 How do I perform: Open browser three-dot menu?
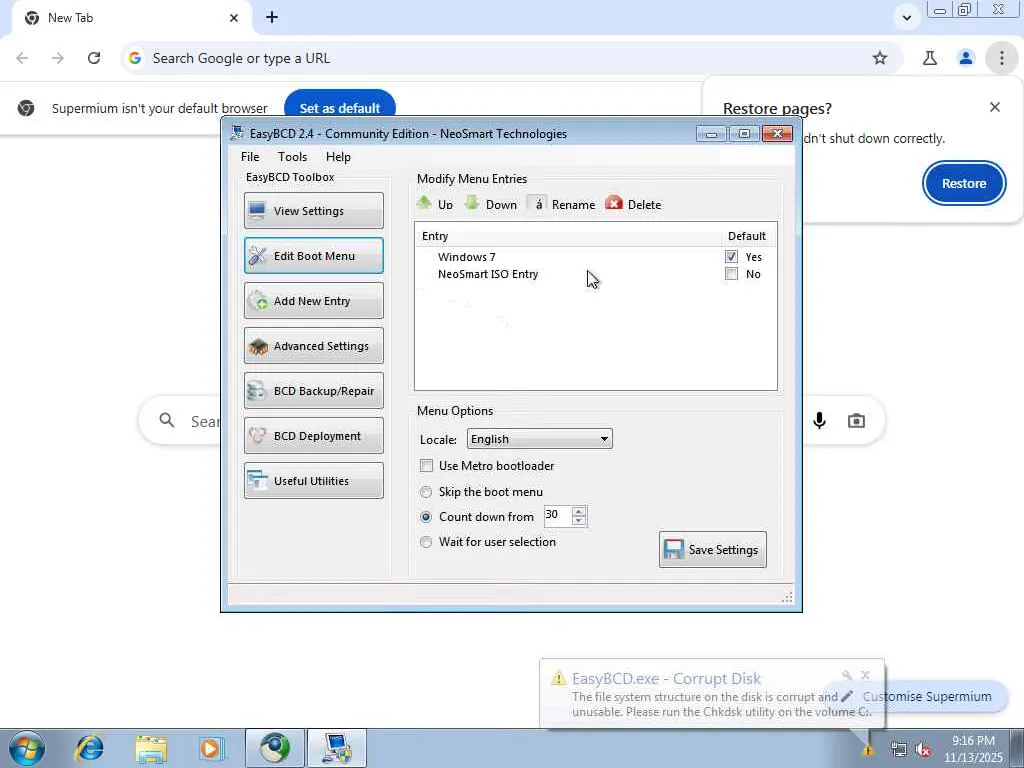pyautogui.click(x=1001, y=58)
